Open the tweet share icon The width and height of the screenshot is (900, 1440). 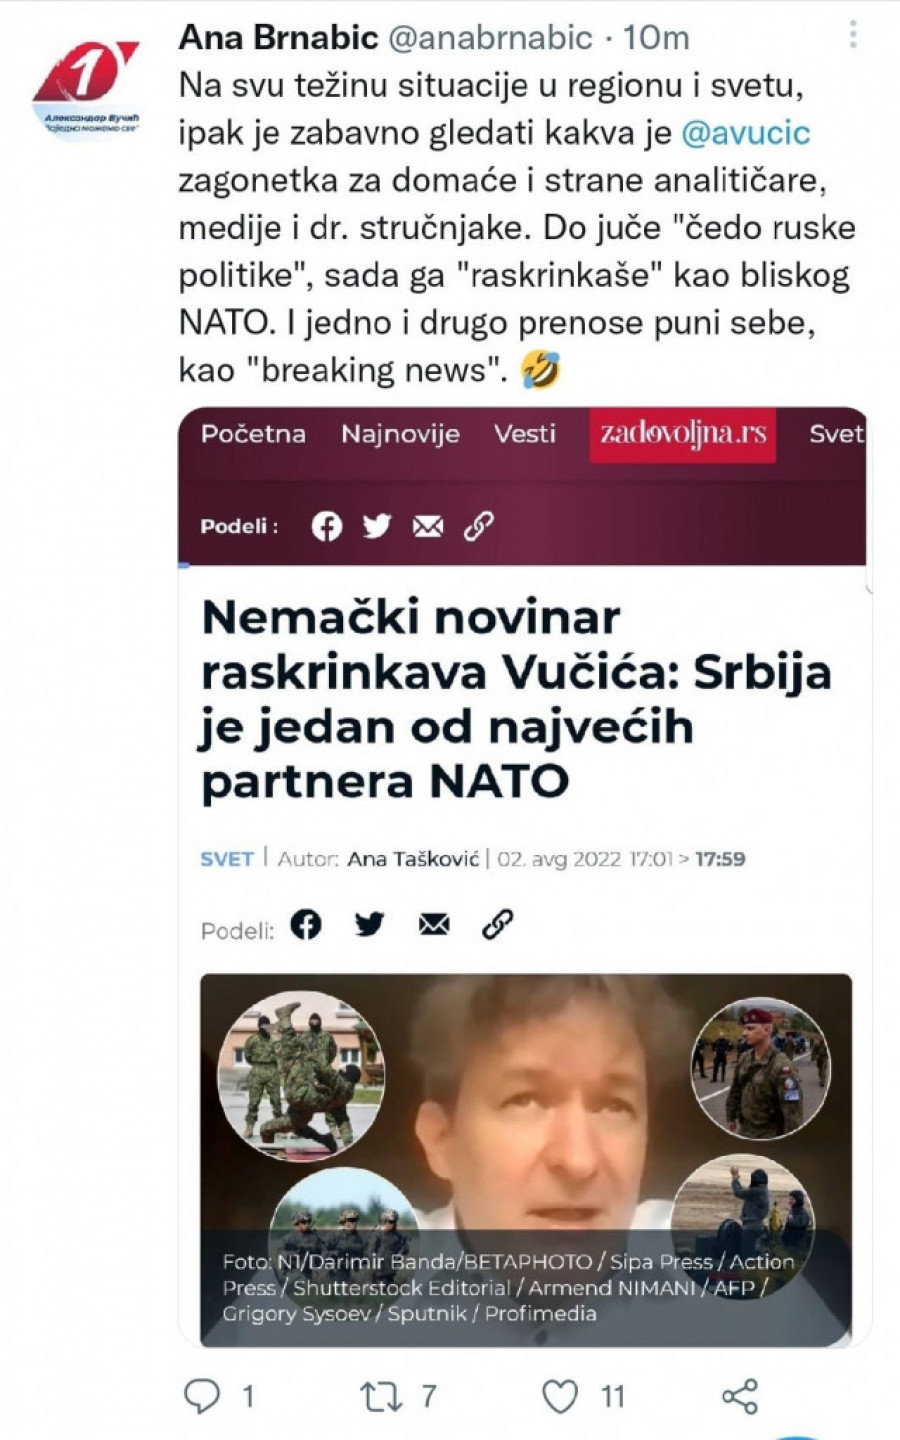pos(740,1396)
